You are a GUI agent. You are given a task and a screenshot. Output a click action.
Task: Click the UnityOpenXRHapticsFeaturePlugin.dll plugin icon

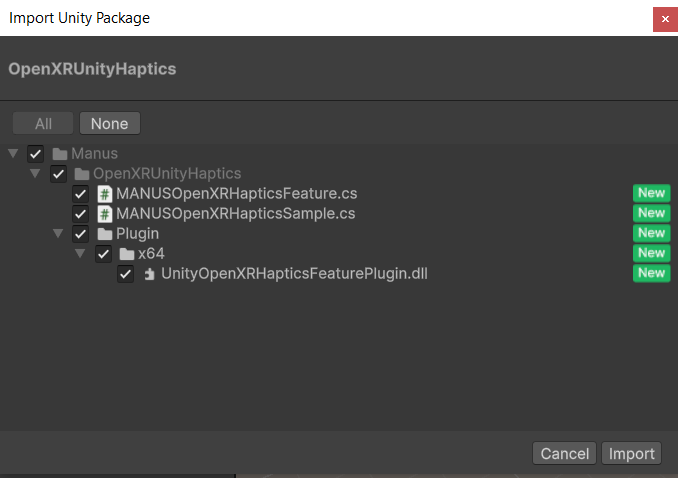click(x=148, y=274)
